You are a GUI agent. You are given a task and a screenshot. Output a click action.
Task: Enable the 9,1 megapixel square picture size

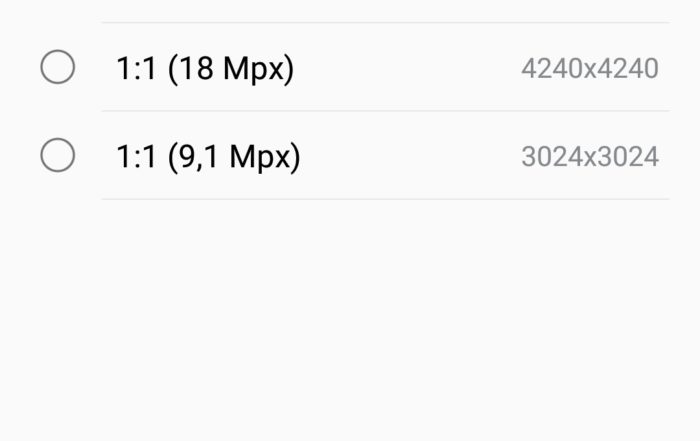coord(350,155)
